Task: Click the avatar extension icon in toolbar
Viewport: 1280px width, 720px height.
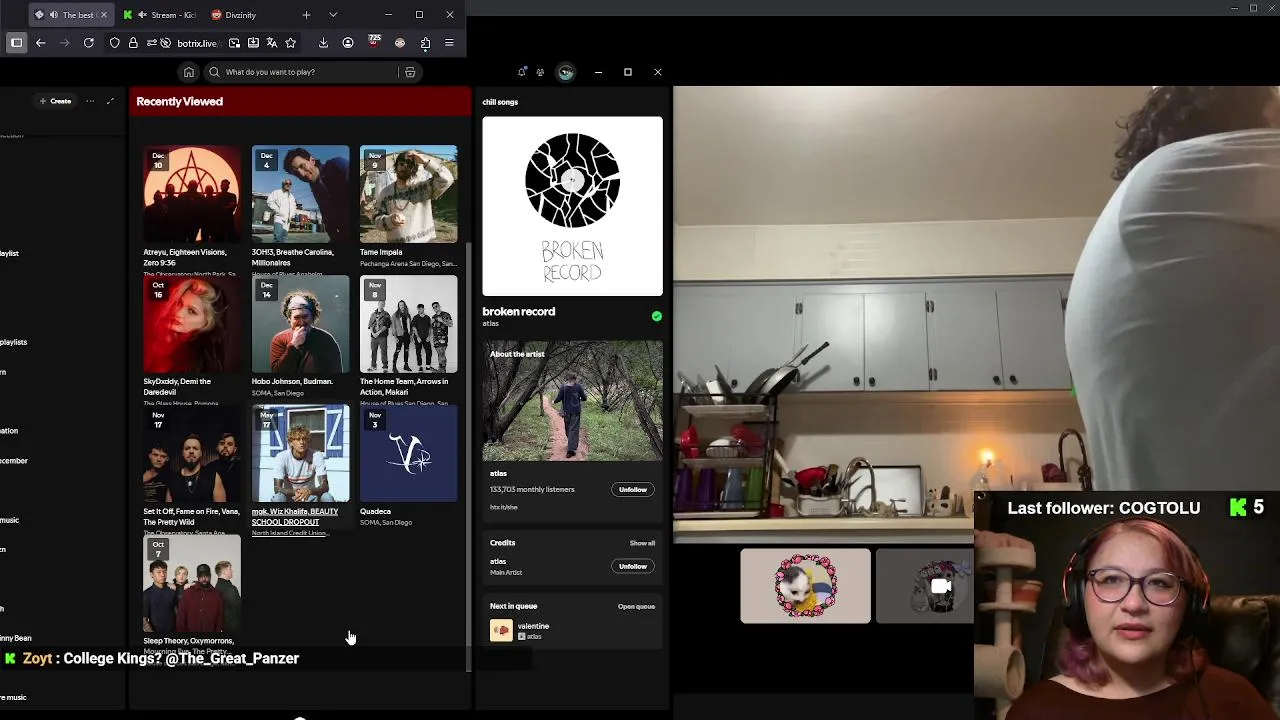Action: click(400, 43)
